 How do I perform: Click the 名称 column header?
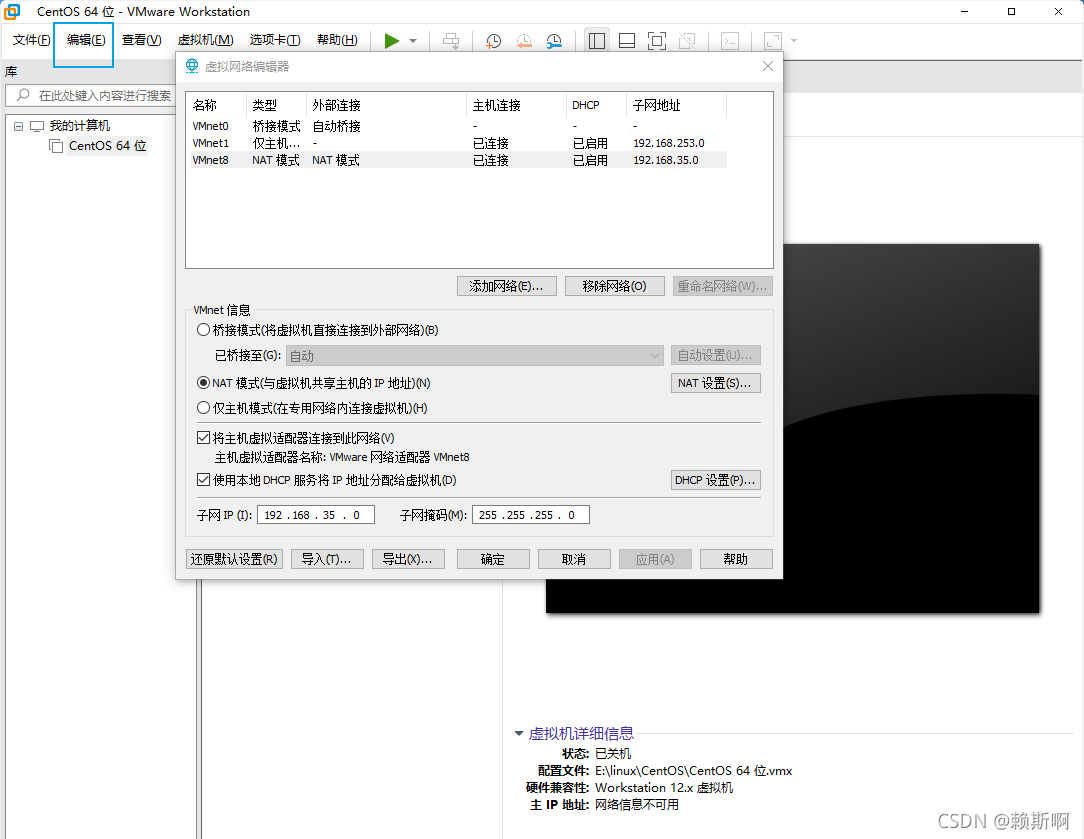coord(218,105)
